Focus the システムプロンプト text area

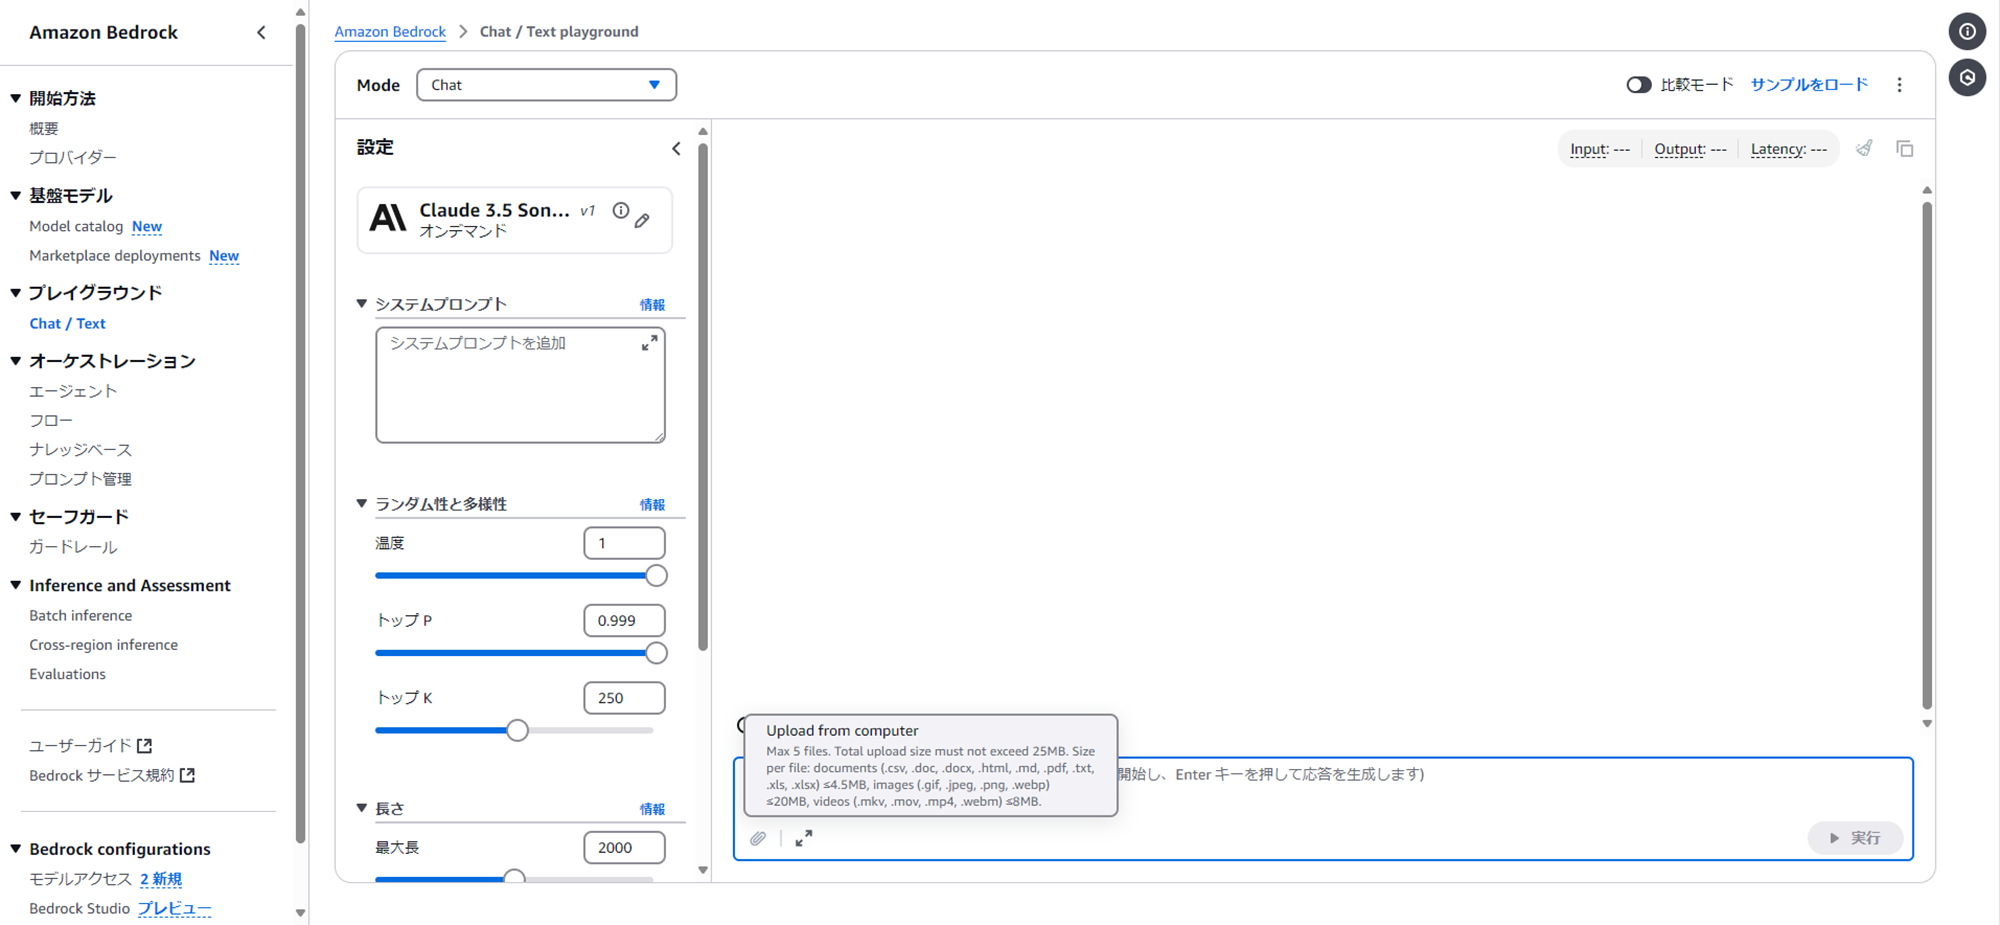pos(520,385)
